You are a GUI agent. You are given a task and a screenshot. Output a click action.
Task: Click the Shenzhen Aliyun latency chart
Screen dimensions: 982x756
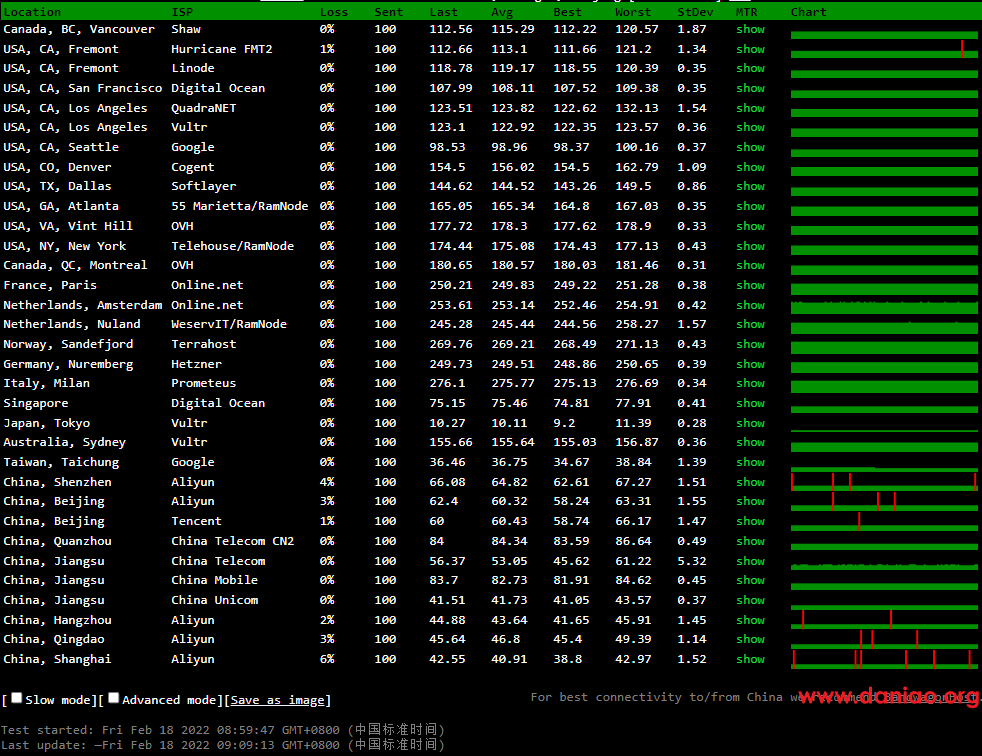[884, 482]
